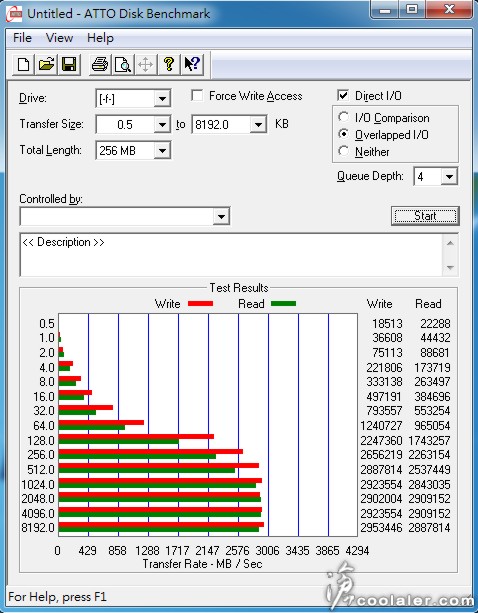Viewport: 478px width, 613px height.
Task: Enable the Force Write Access checkbox
Action: click(x=197, y=96)
